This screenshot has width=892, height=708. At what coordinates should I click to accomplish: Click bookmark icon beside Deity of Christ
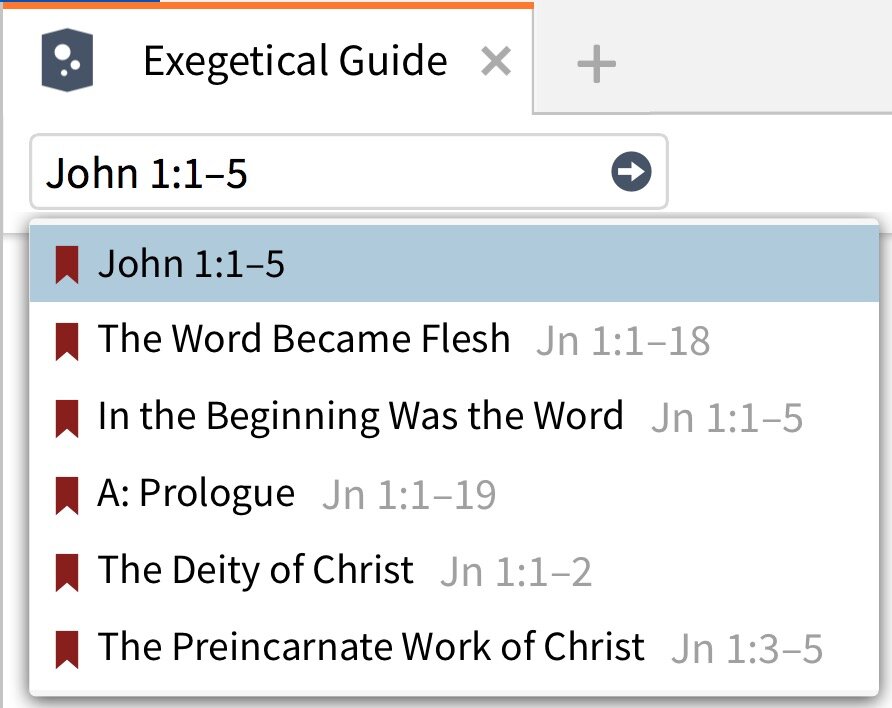[x=67, y=571]
